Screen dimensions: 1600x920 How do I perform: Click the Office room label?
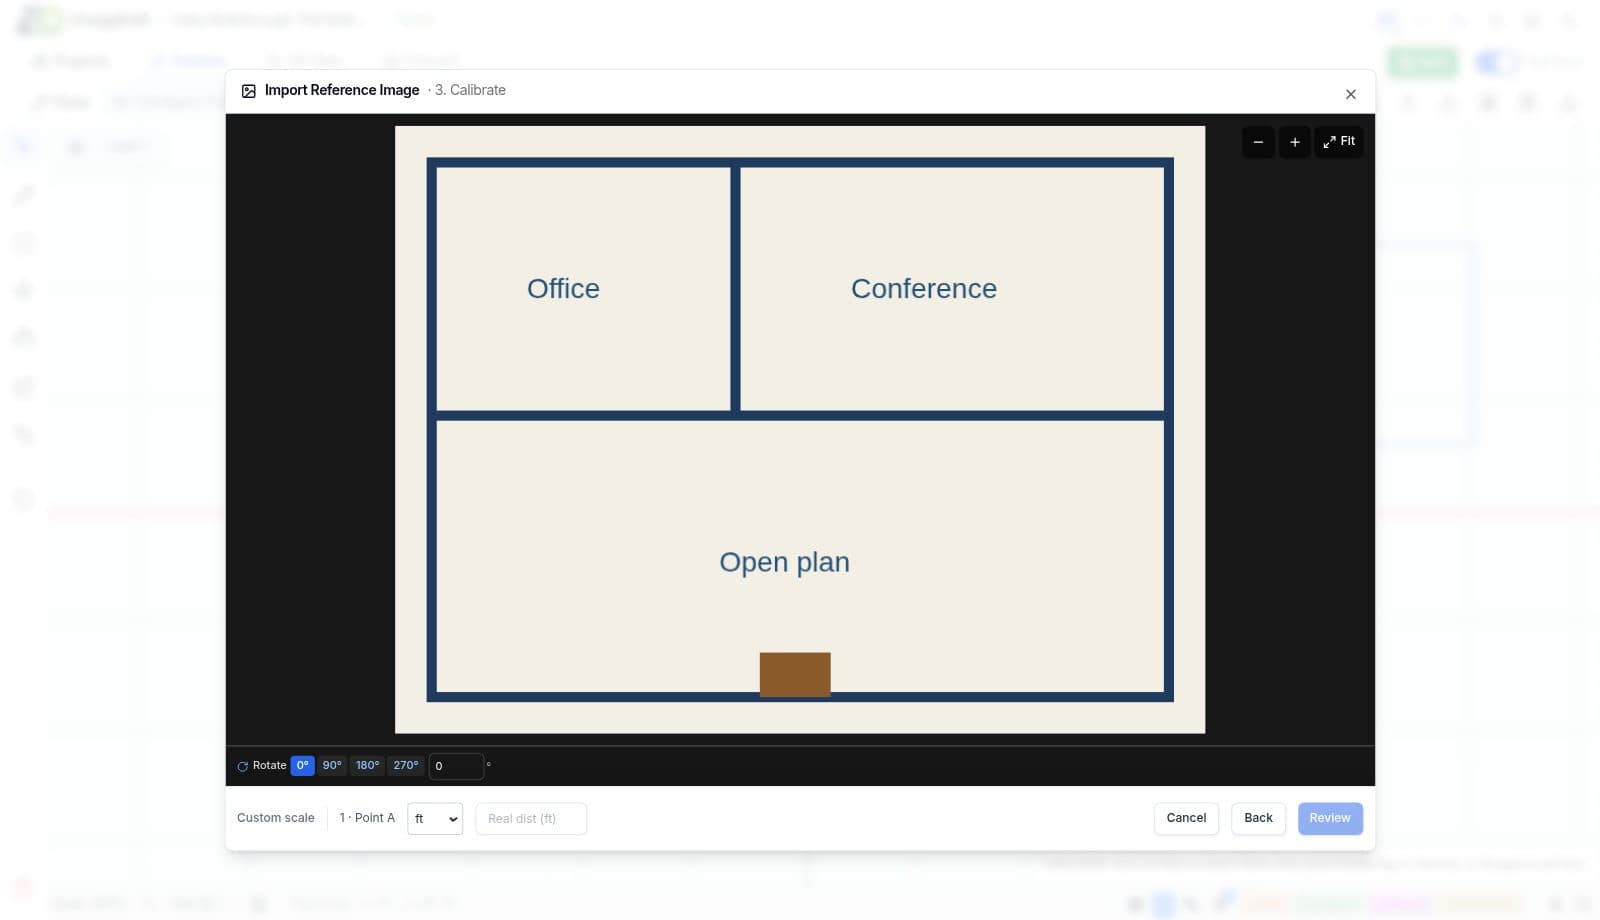[x=563, y=289]
